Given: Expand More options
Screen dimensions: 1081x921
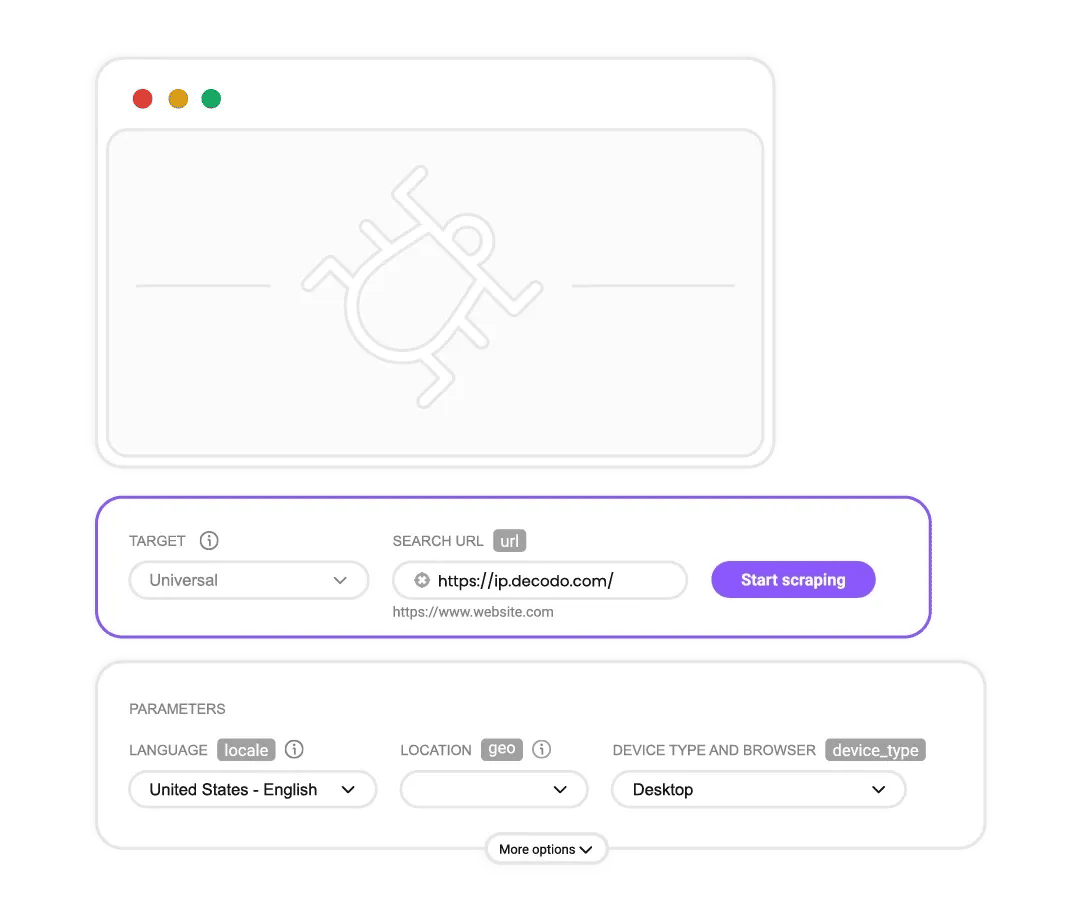Looking at the screenshot, I should (x=546, y=849).
